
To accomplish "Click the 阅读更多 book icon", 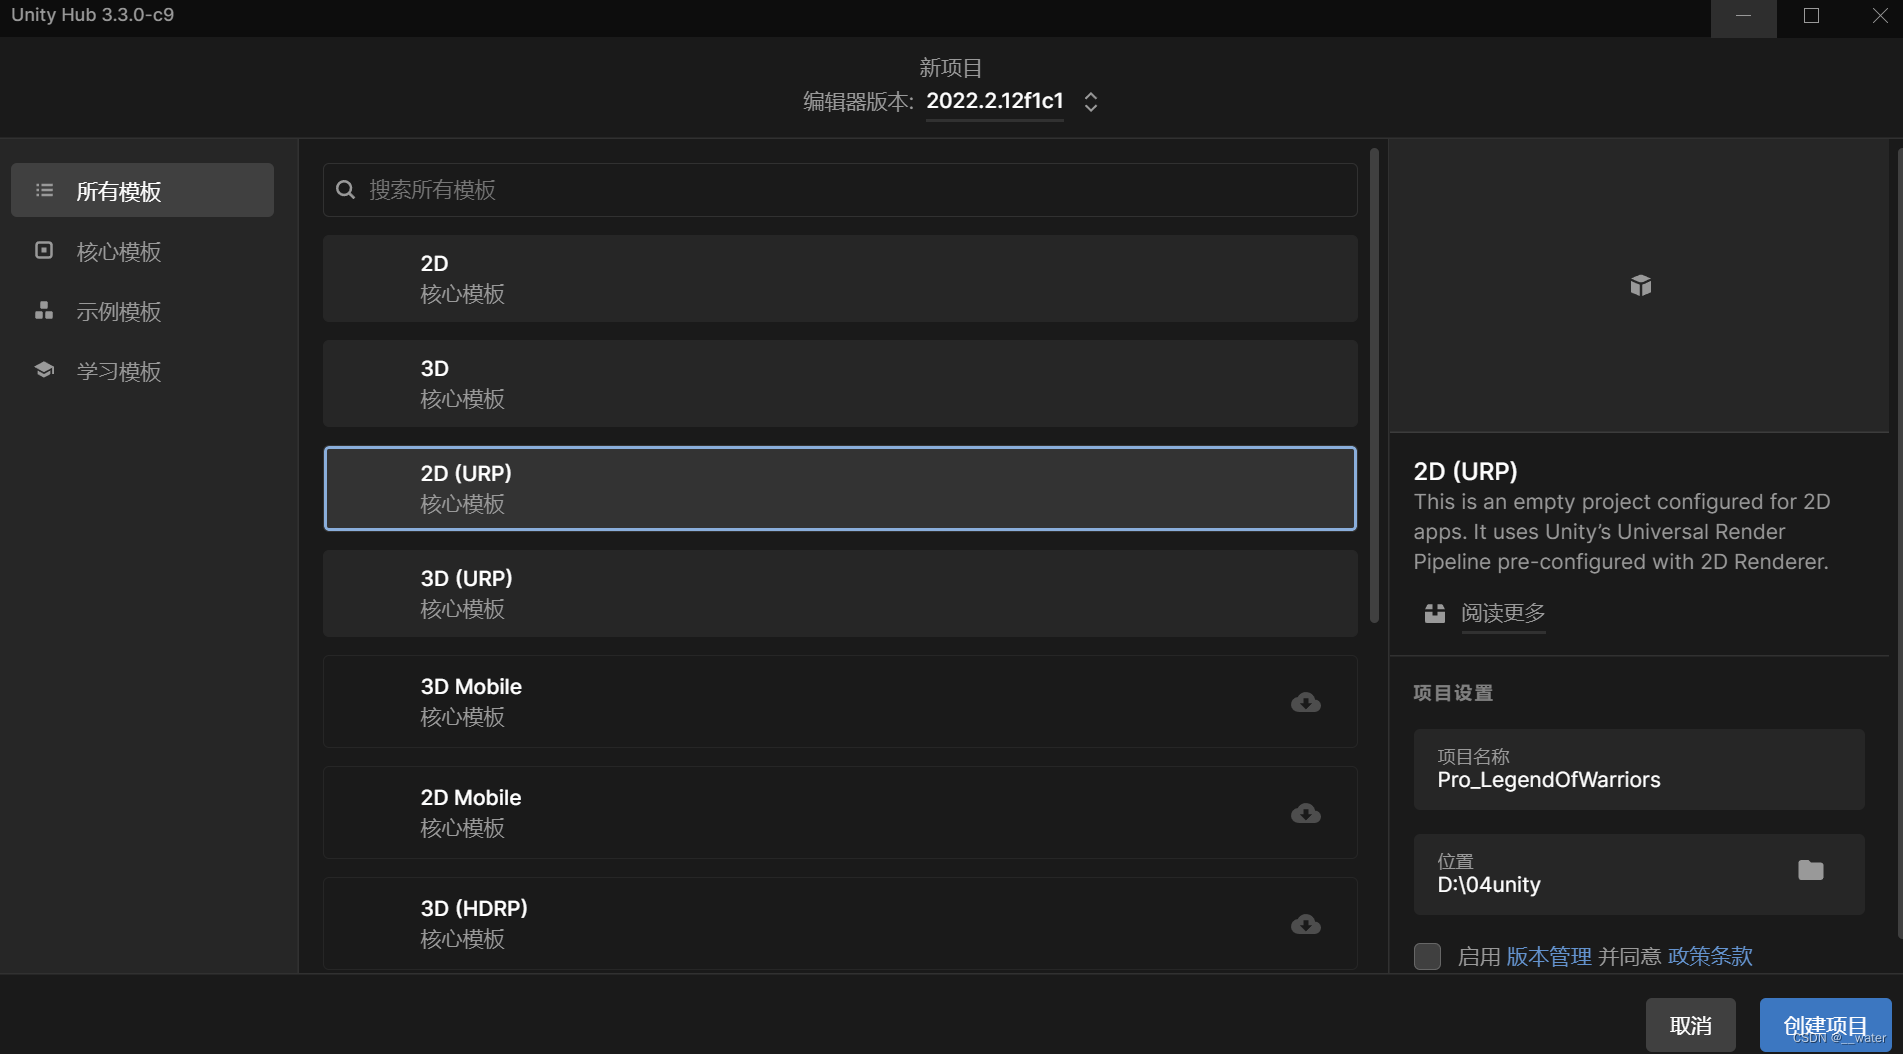I will (1435, 613).
